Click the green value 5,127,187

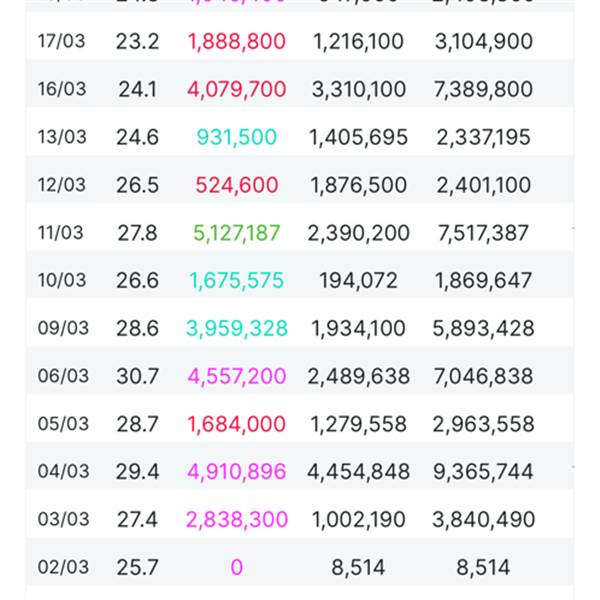tap(237, 233)
